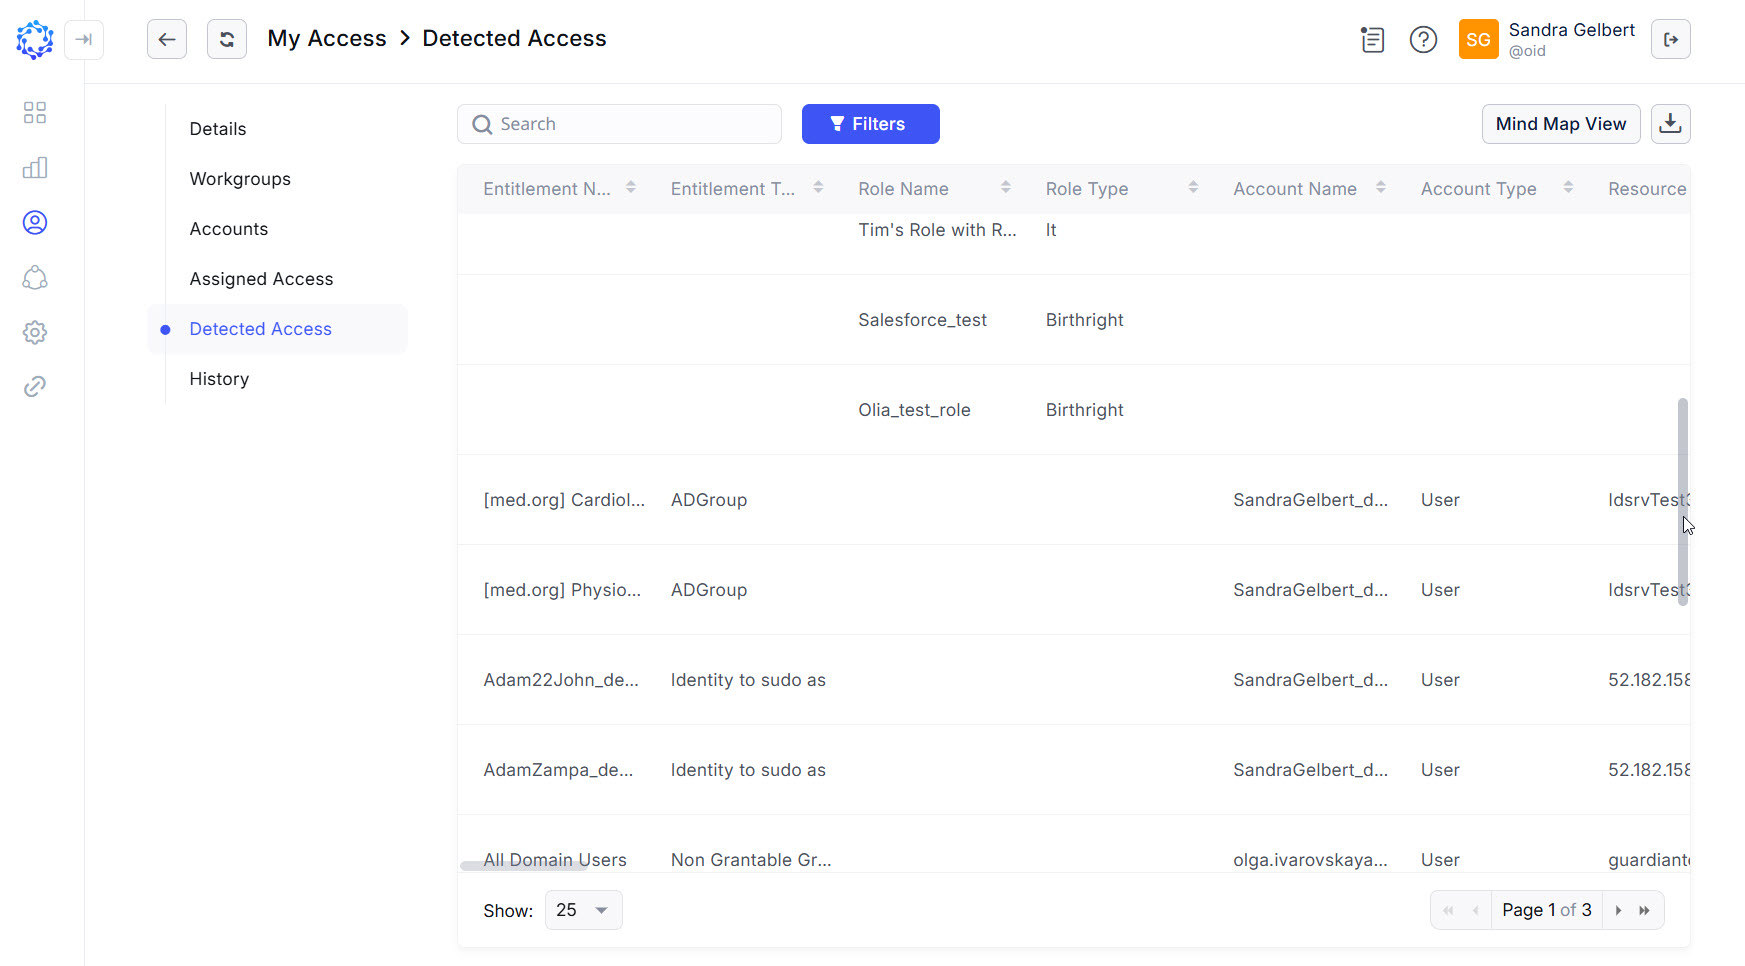This screenshot has height=966, width=1745.
Task: Open the Show 25 rows dropdown
Action: tap(584, 910)
